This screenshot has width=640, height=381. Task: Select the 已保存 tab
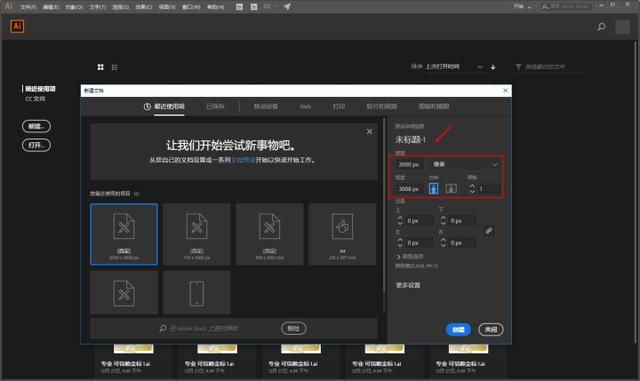[215, 107]
